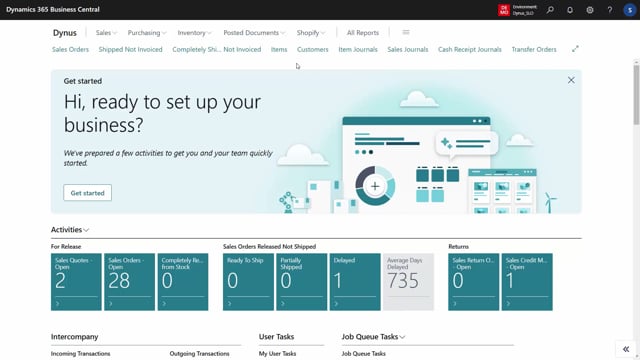Screen dimensions: 640x360
Task: Open Delayed tile arrow
Action: point(336,304)
